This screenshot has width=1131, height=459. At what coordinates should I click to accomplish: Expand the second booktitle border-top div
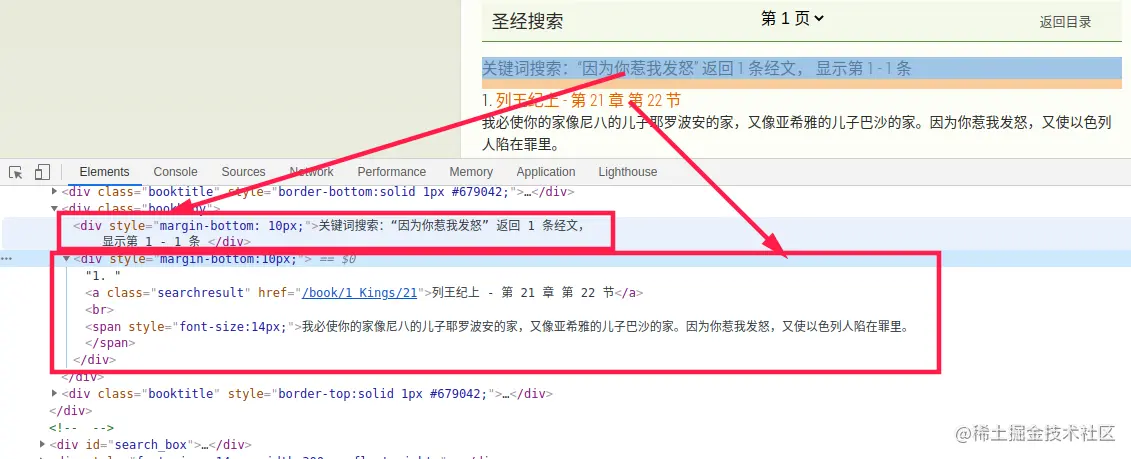[55, 393]
